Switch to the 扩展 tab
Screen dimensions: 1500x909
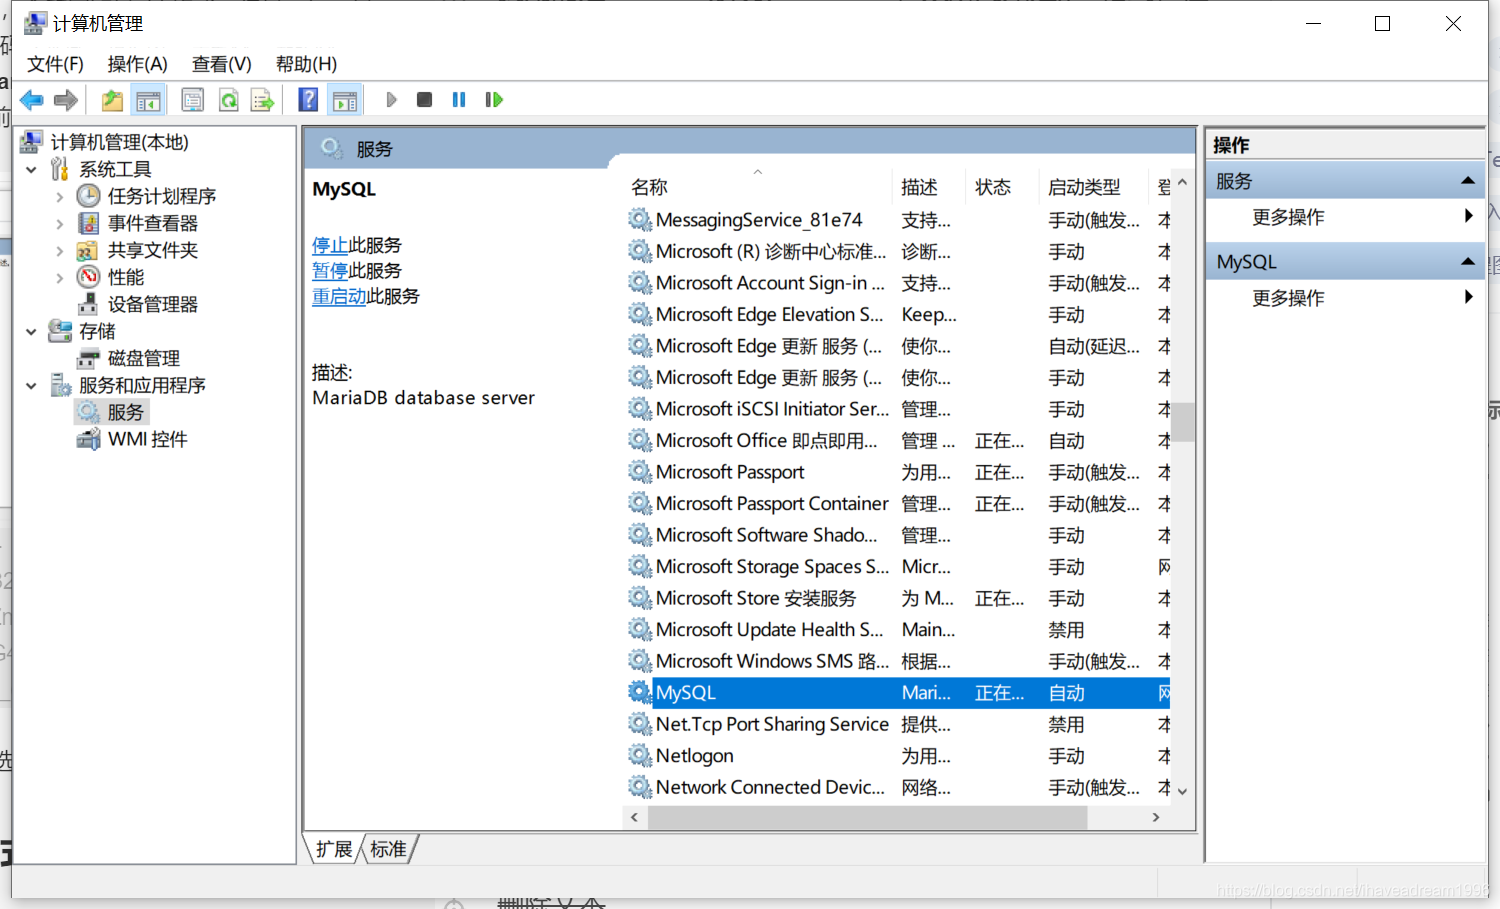[334, 850]
